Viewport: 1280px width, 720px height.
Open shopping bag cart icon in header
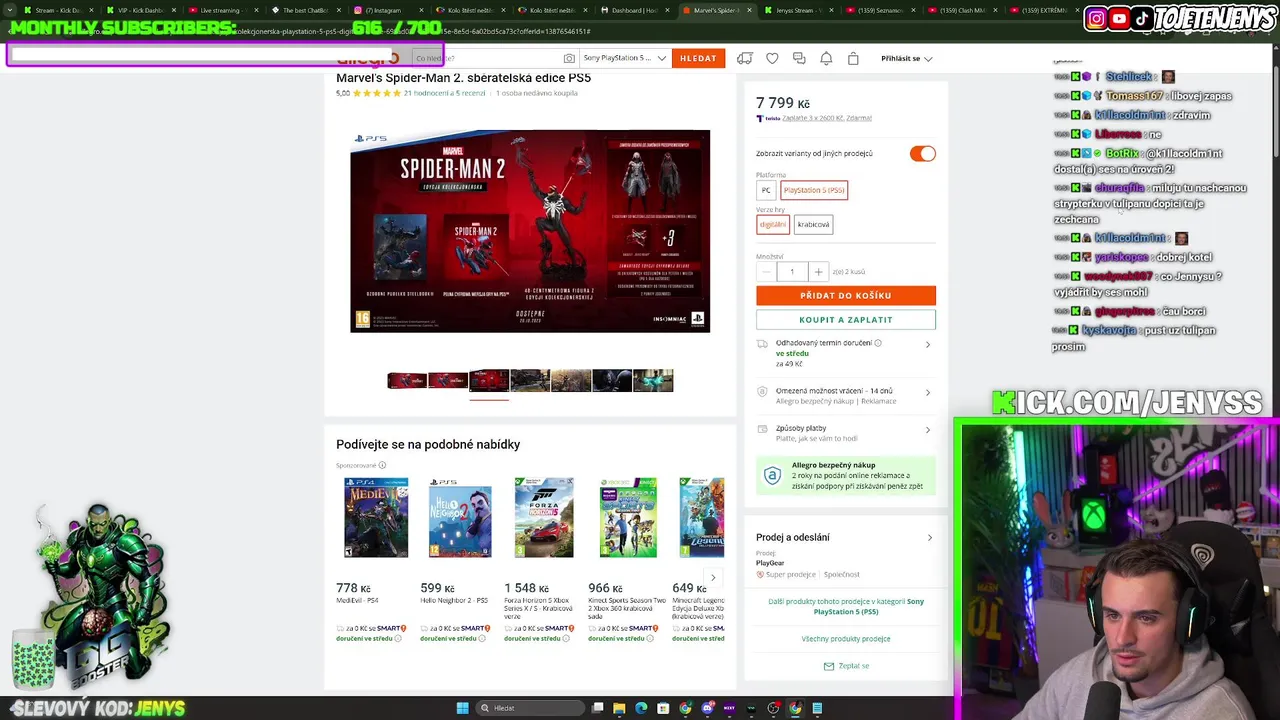point(853,58)
